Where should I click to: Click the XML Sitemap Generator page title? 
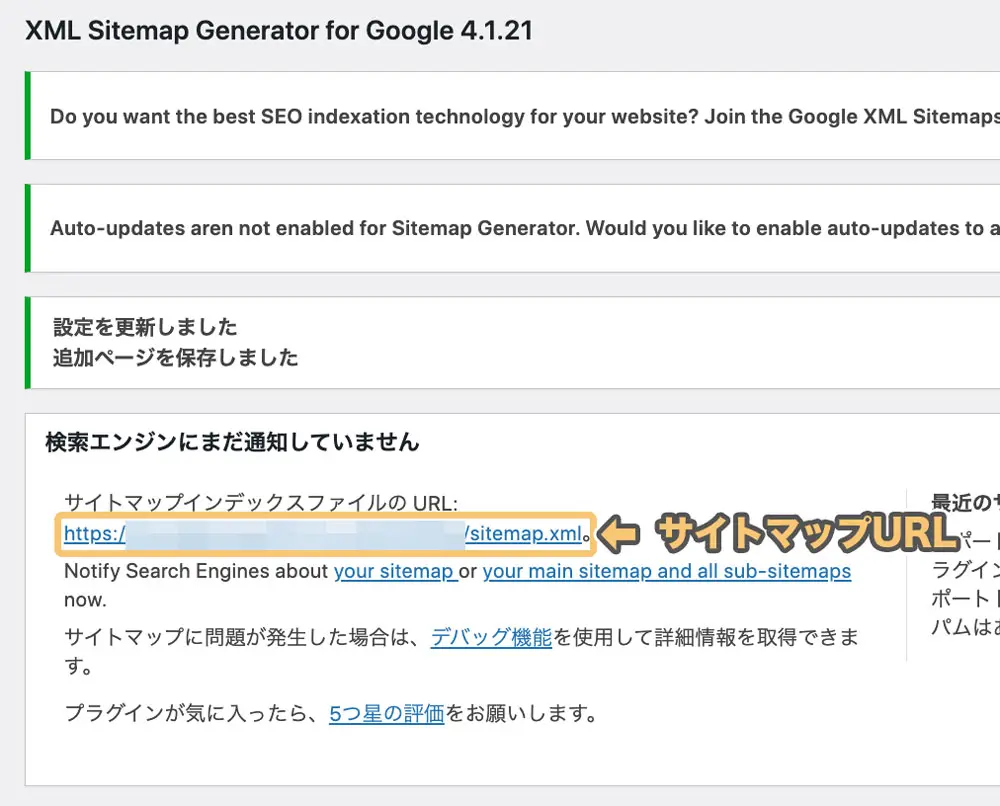click(280, 31)
